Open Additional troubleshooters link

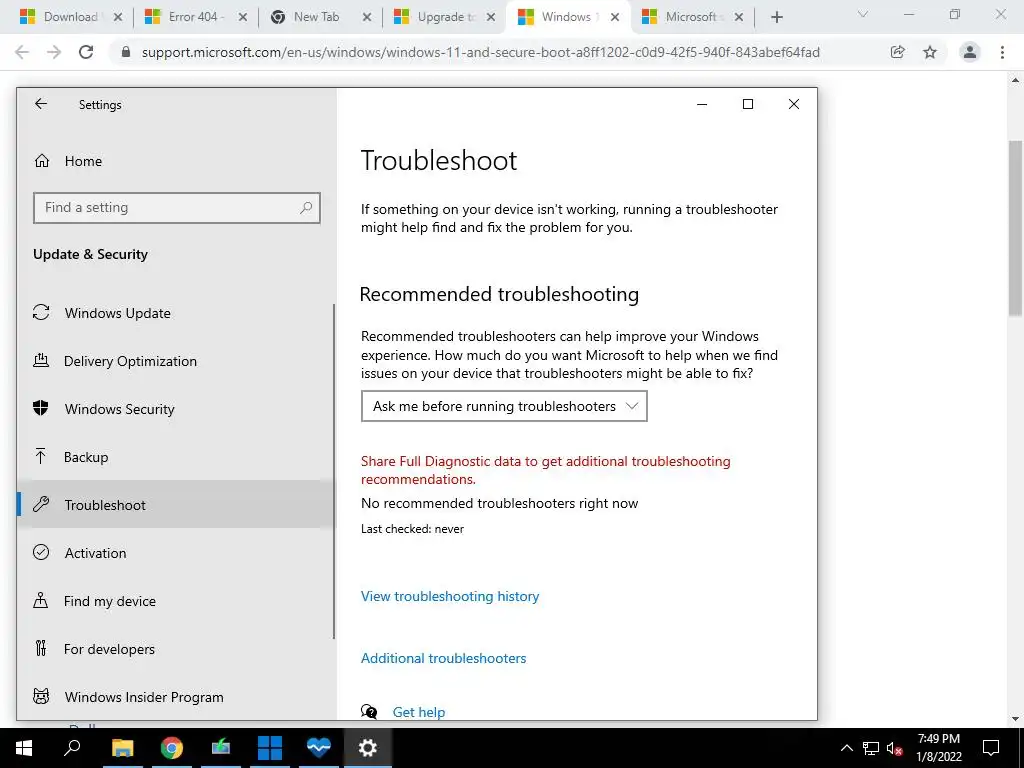click(x=443, y=658)
